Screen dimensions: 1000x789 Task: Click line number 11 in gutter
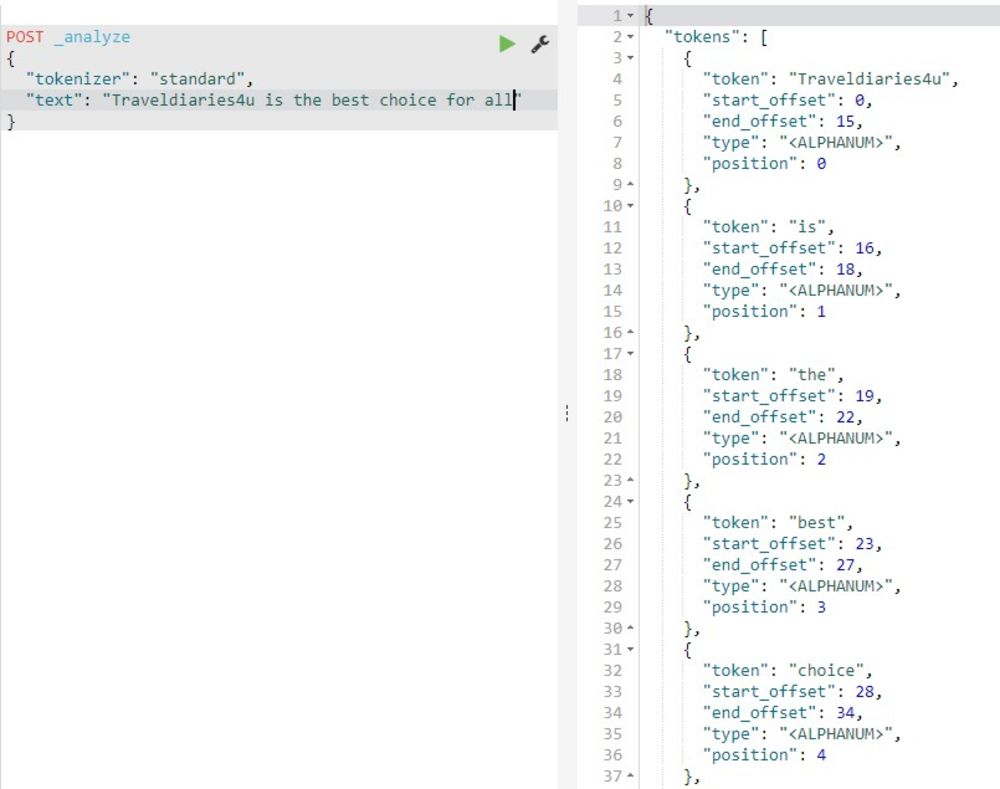click(x=612, y=227)
